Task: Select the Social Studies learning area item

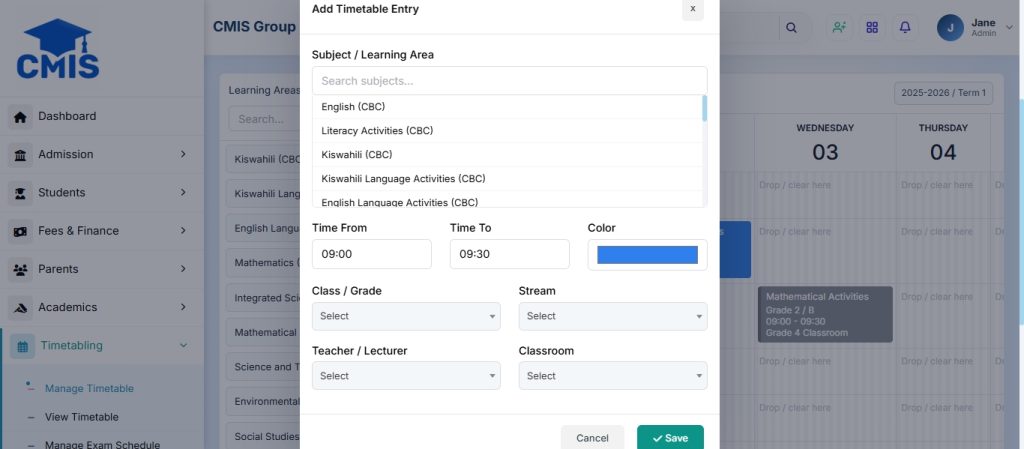Action: click(x=263, y=436)
